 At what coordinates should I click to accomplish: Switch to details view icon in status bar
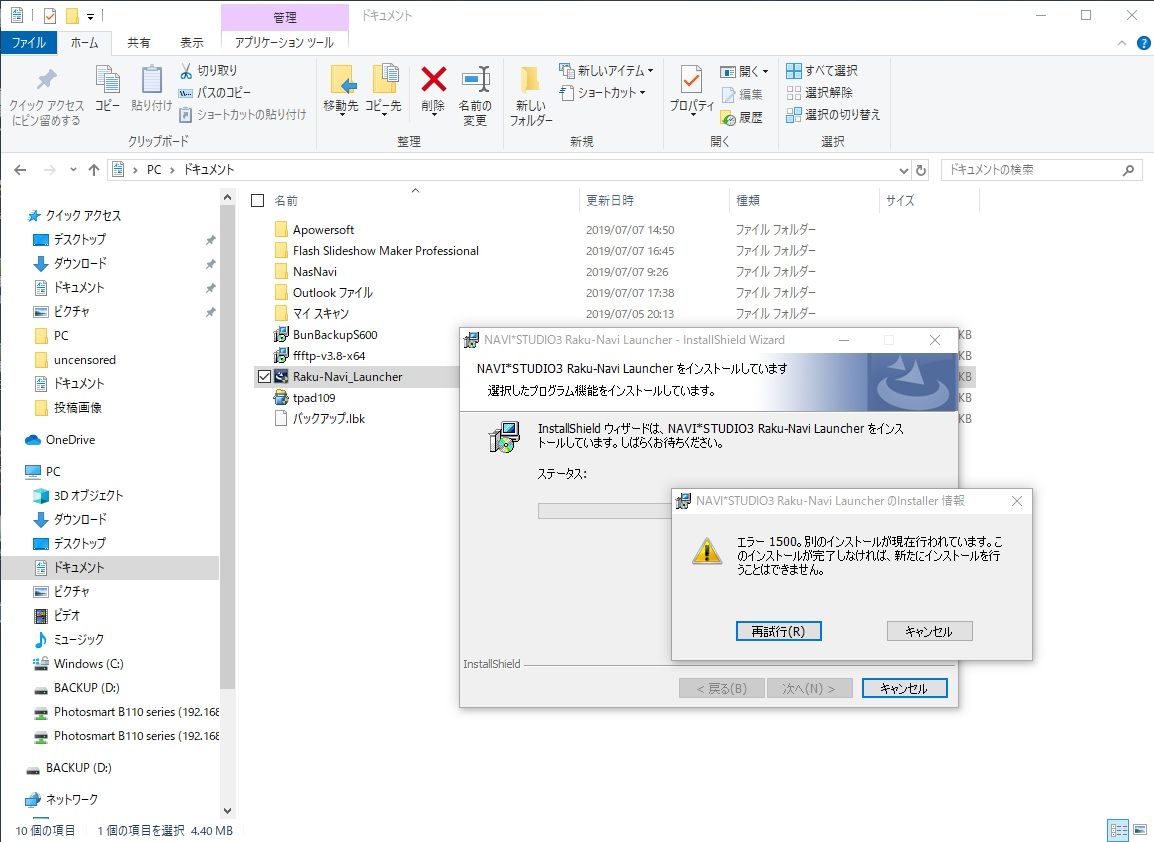pyautogui.click(x=1118, y=830)
